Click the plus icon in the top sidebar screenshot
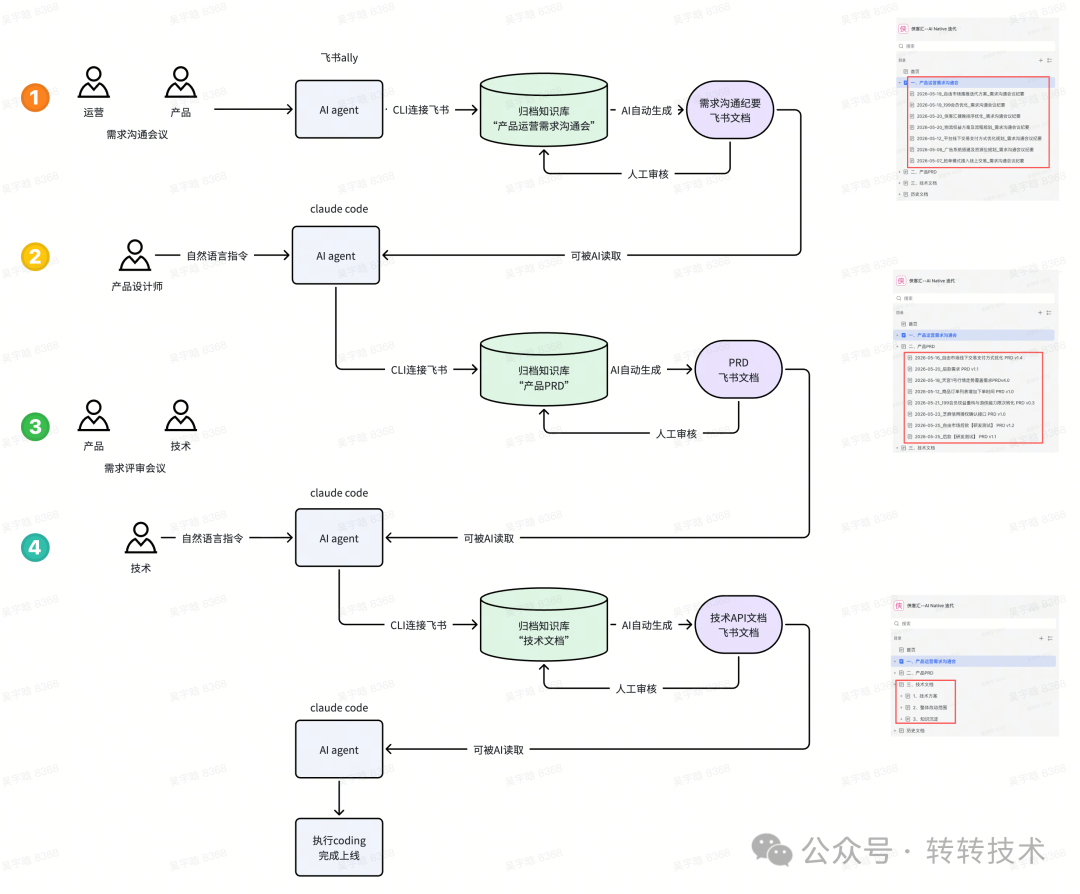Screen dimensions: 1080x894 click(1041, 61)
